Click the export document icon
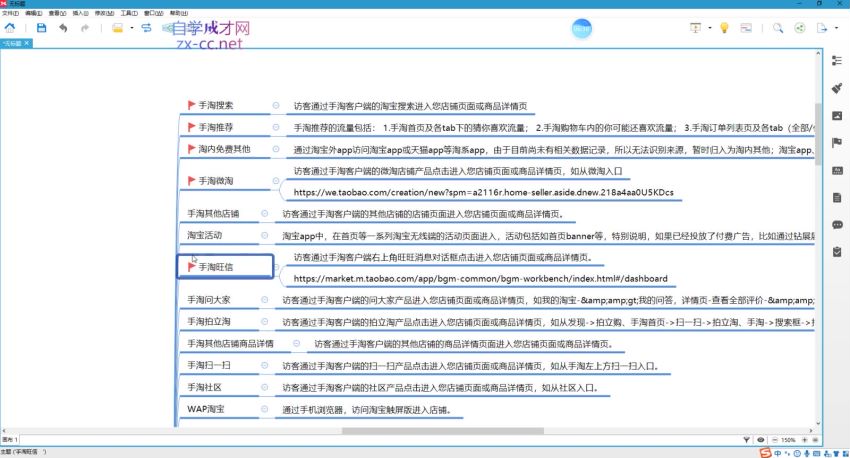This screenshot has width=850, height=458. point(822,28)
